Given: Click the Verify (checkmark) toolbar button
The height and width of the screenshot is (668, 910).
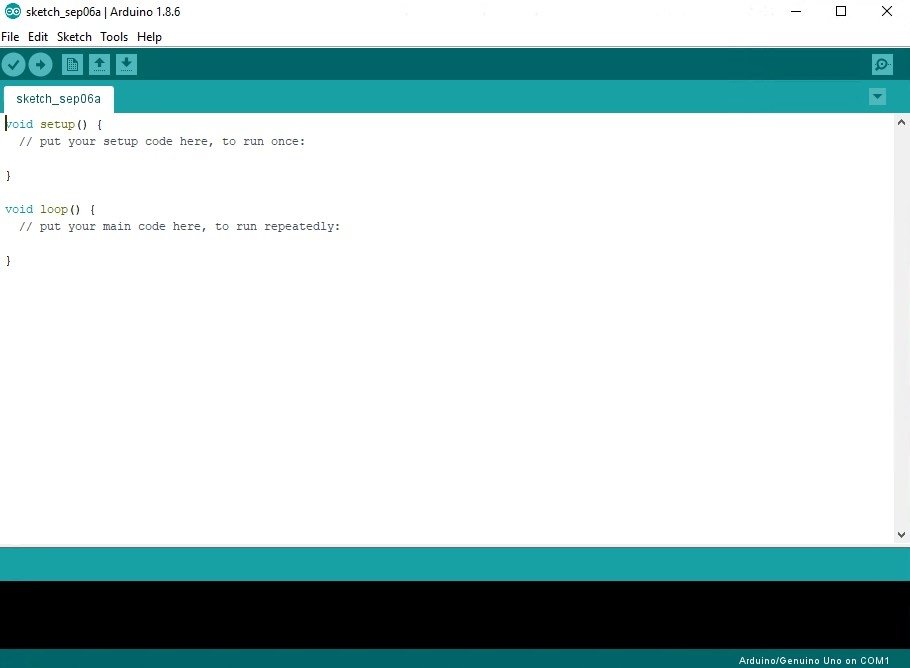Looking at the screenshot, I should pos(13,64).
